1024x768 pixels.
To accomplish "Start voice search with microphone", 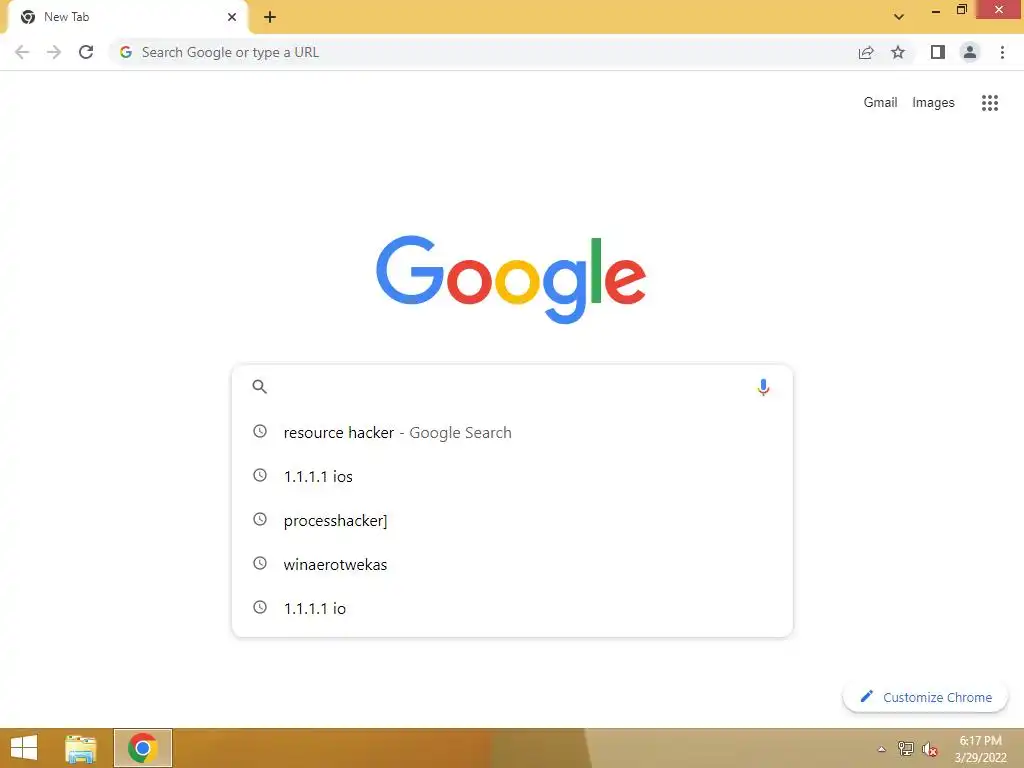I will pyautogui.click(x=763, y=387).
